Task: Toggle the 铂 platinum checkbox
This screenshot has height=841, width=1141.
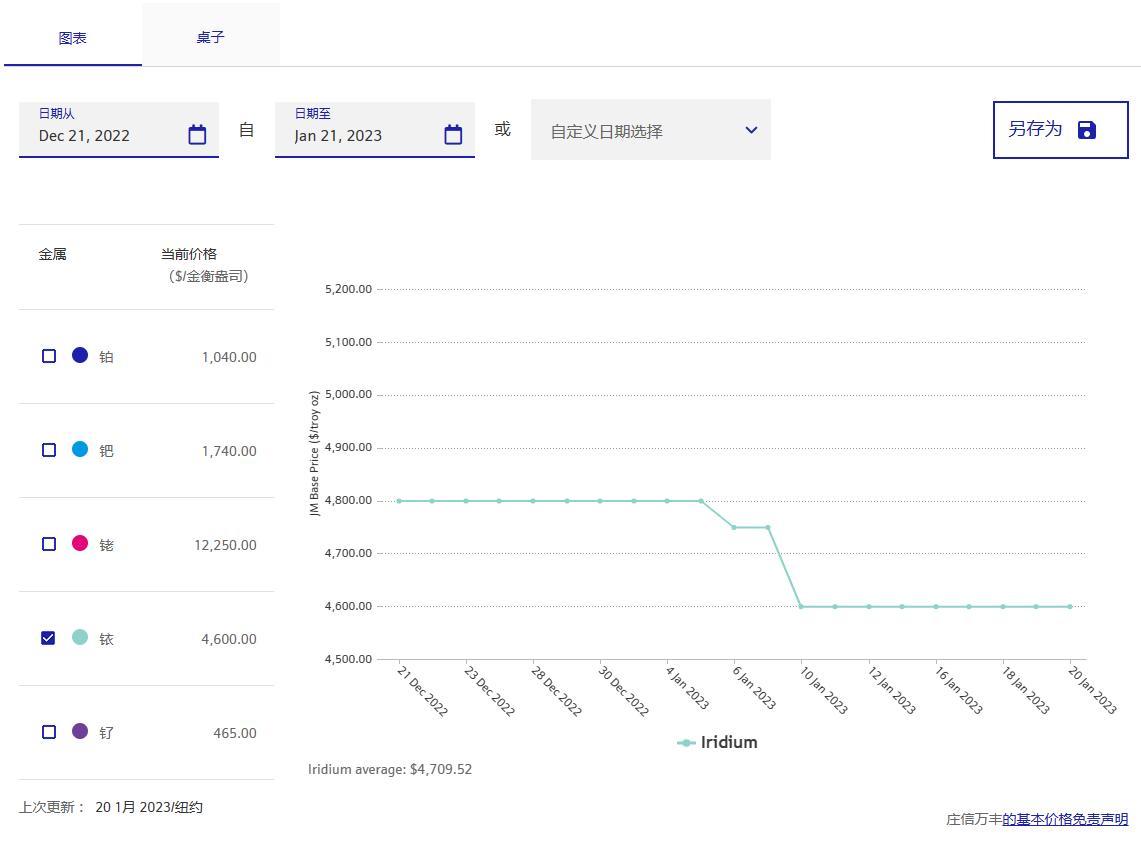Action: (49, 356)
